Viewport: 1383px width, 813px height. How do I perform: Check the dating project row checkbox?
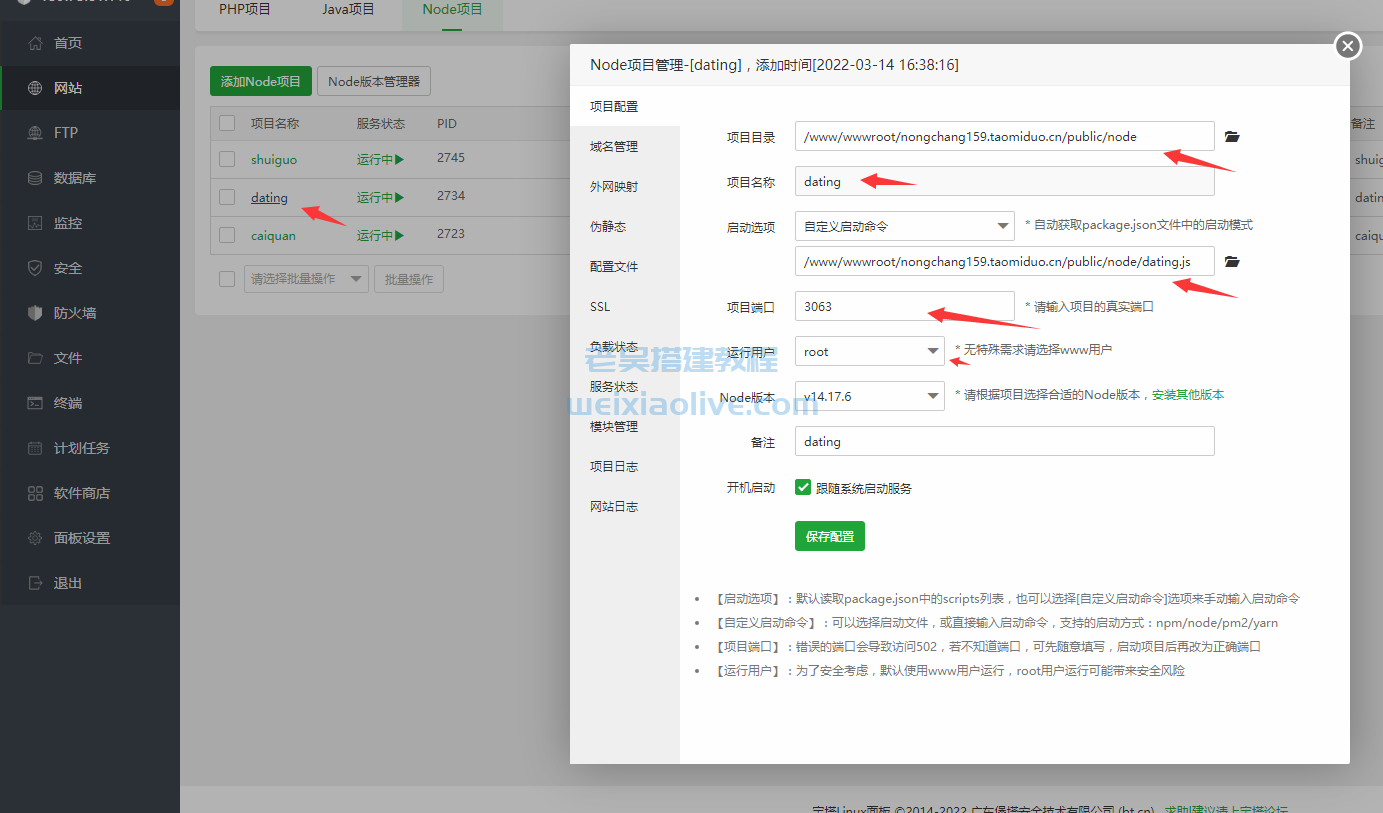pyautogui.click(x=227, y=197)
